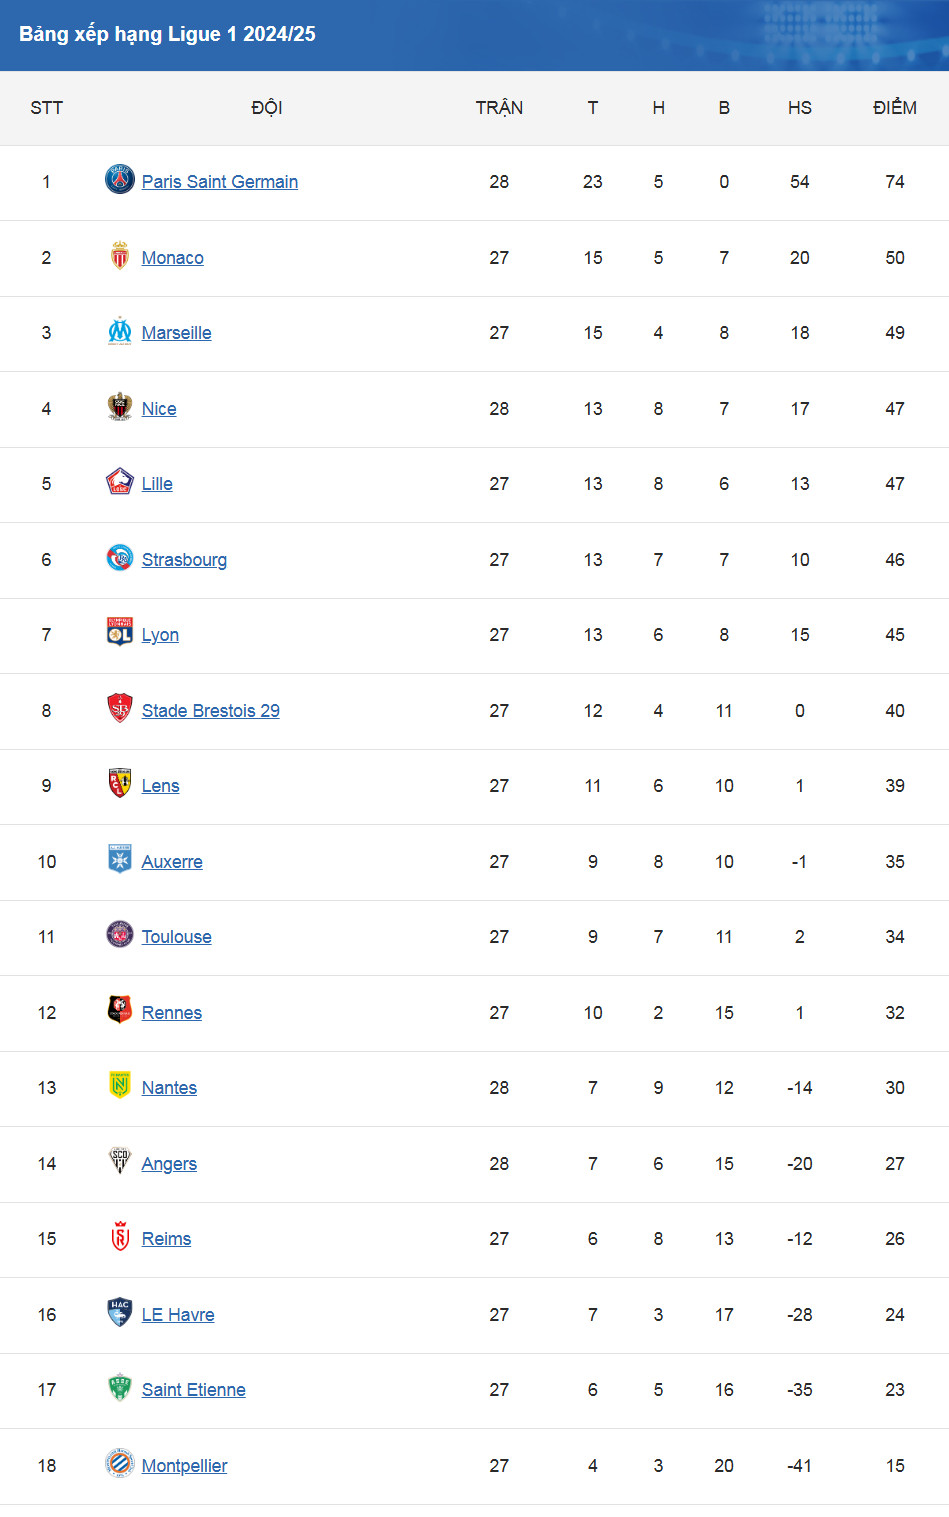Open the Rennes team link
Screen dimensions: 949x1517
tap(172, 1013)
